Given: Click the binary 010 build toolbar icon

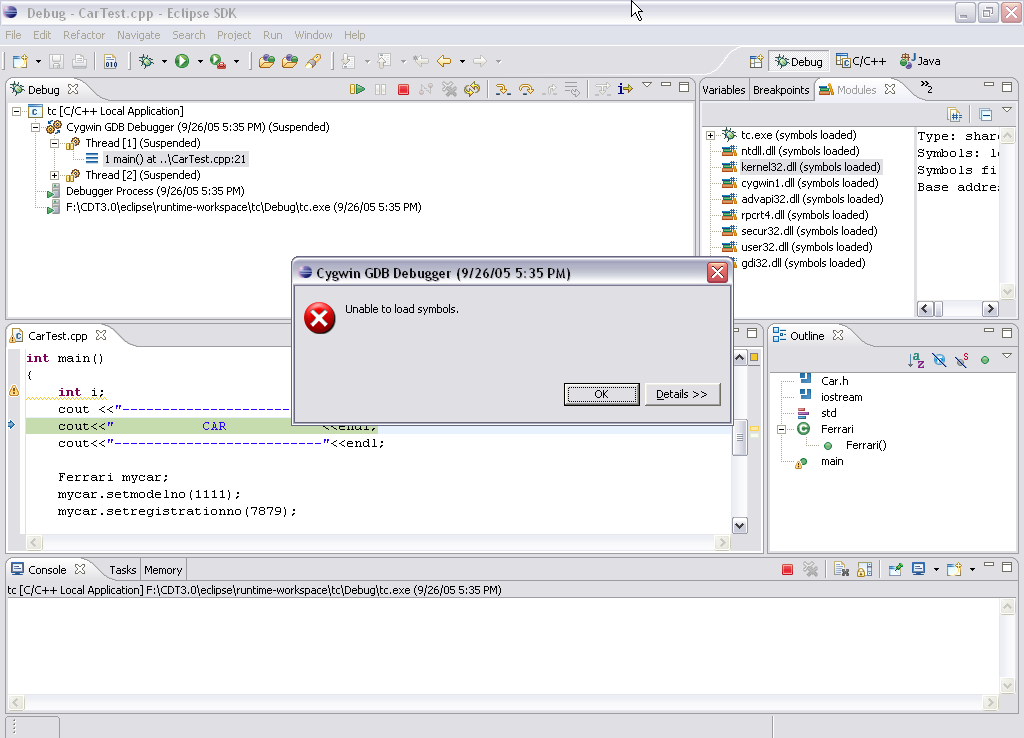Looking at the screenshot, I should point(110,61).
